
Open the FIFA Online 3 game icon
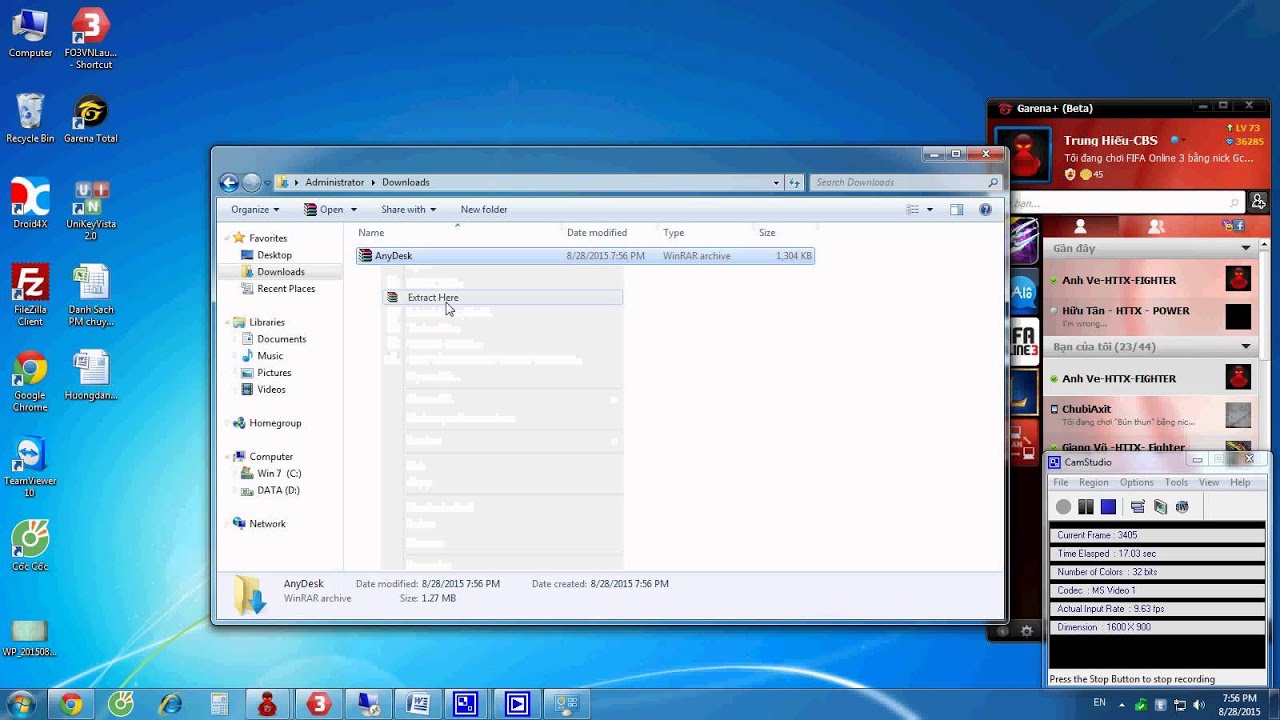click(x=1024, y=342)
